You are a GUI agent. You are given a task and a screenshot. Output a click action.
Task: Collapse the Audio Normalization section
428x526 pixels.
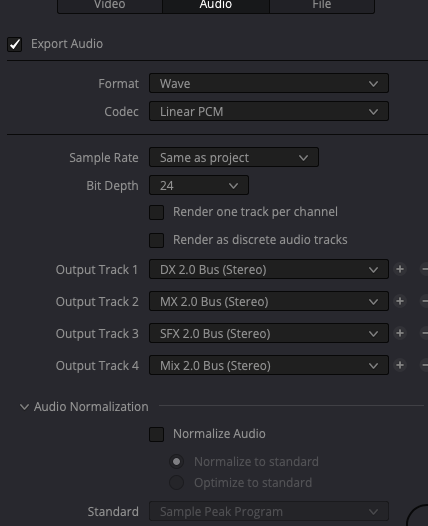(24, 407)
